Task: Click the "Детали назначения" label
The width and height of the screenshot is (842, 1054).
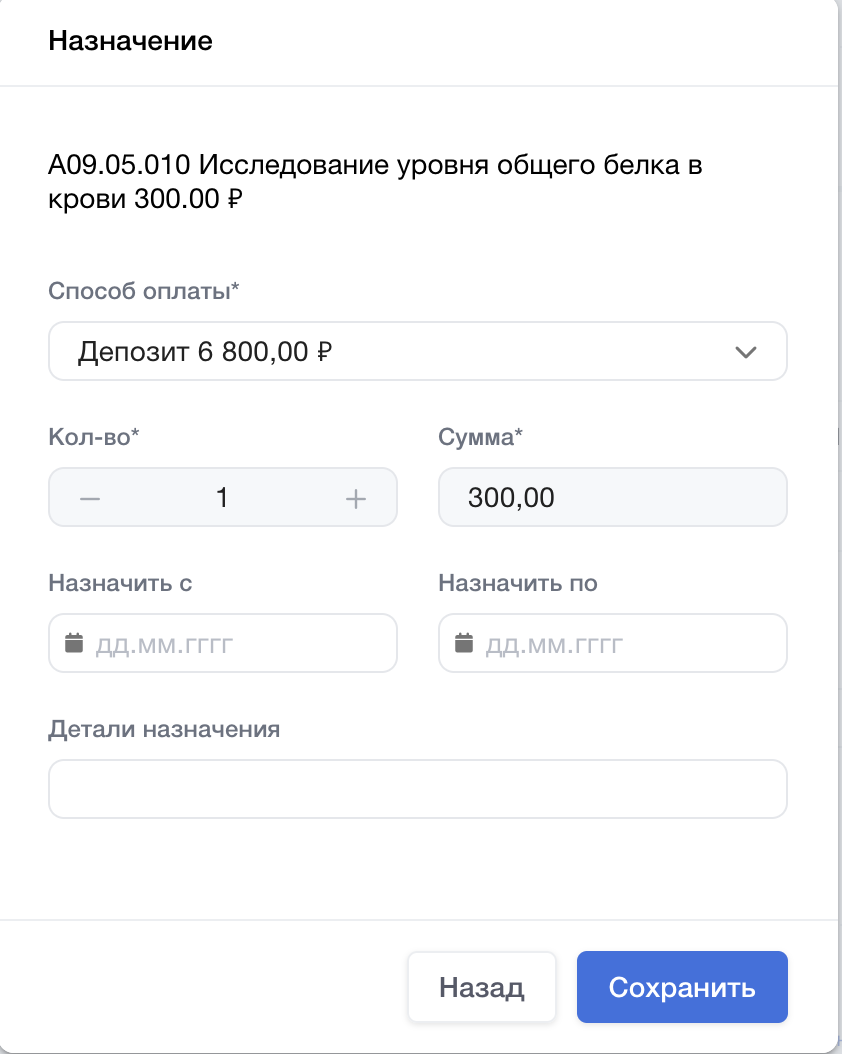Action: click(164, 729)
